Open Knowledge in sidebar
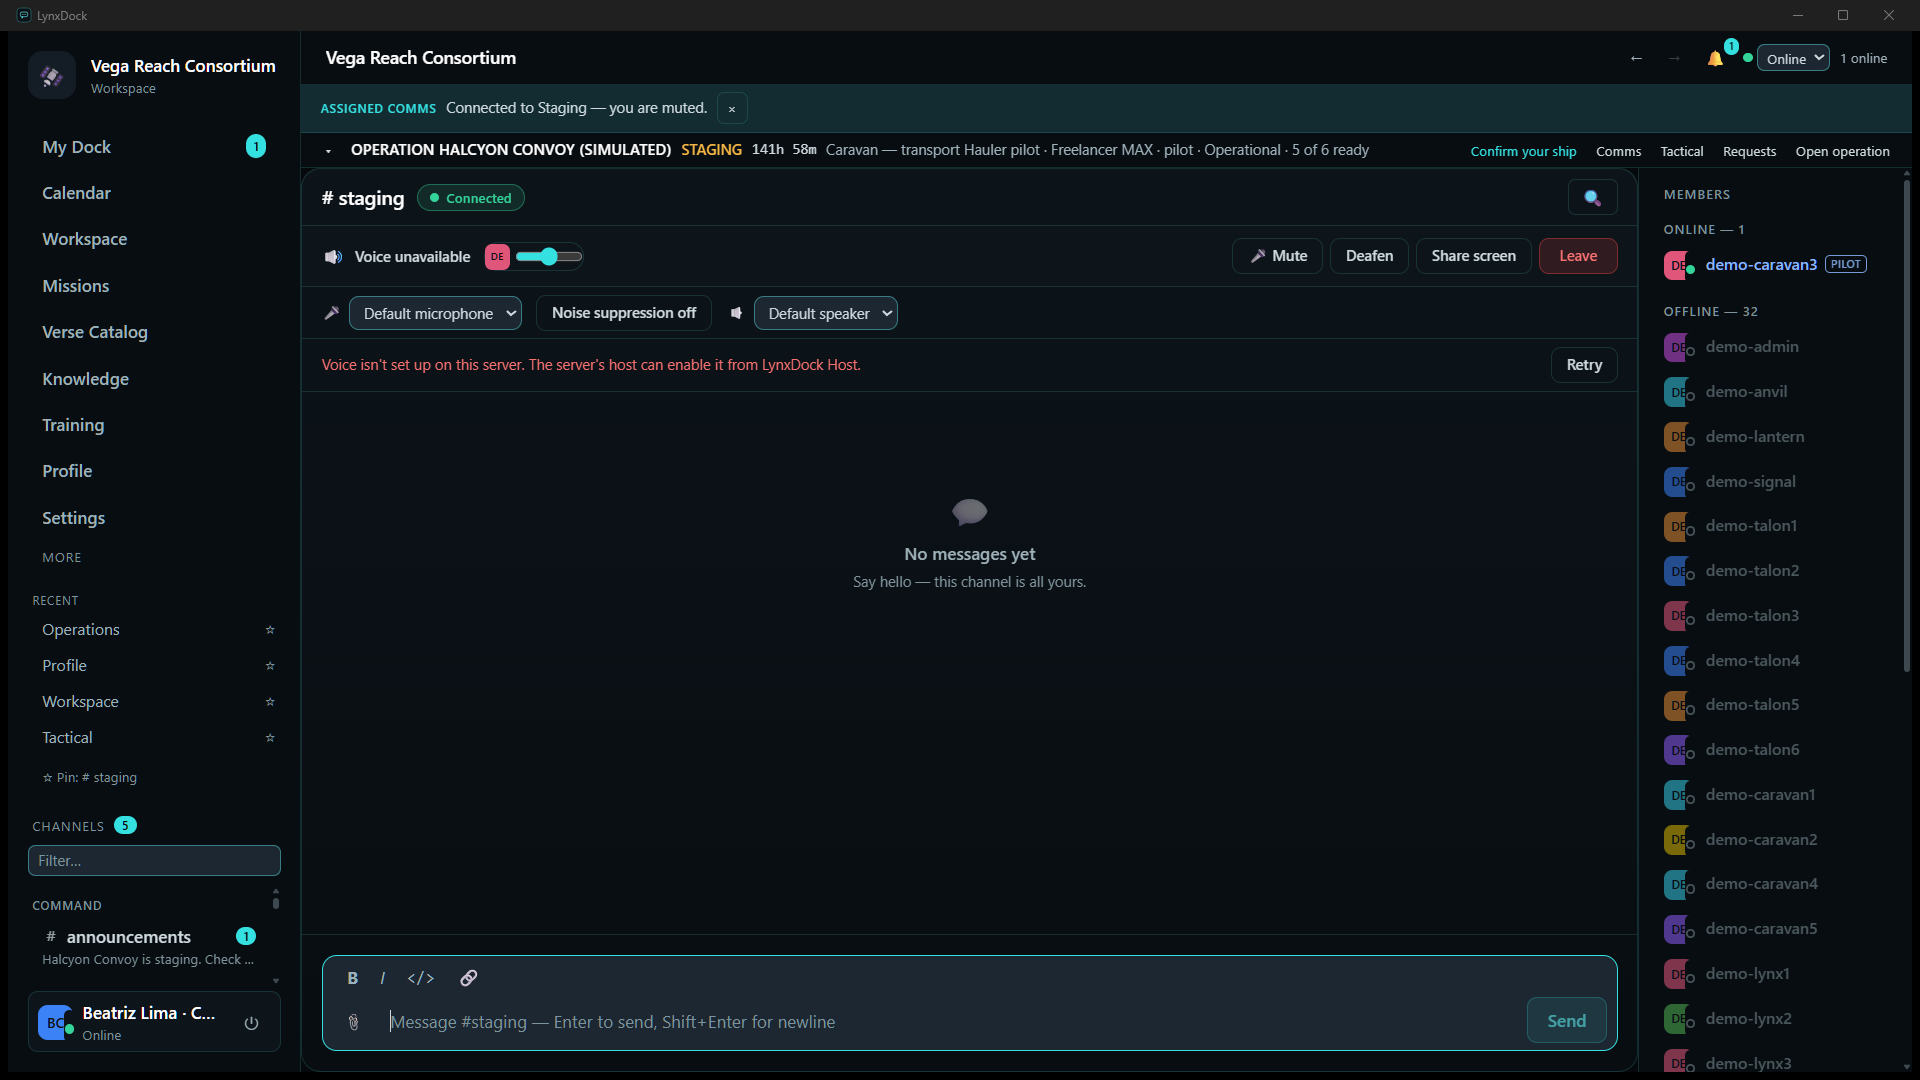This screenshot has width=1920, height=1080. pos(154,379)
